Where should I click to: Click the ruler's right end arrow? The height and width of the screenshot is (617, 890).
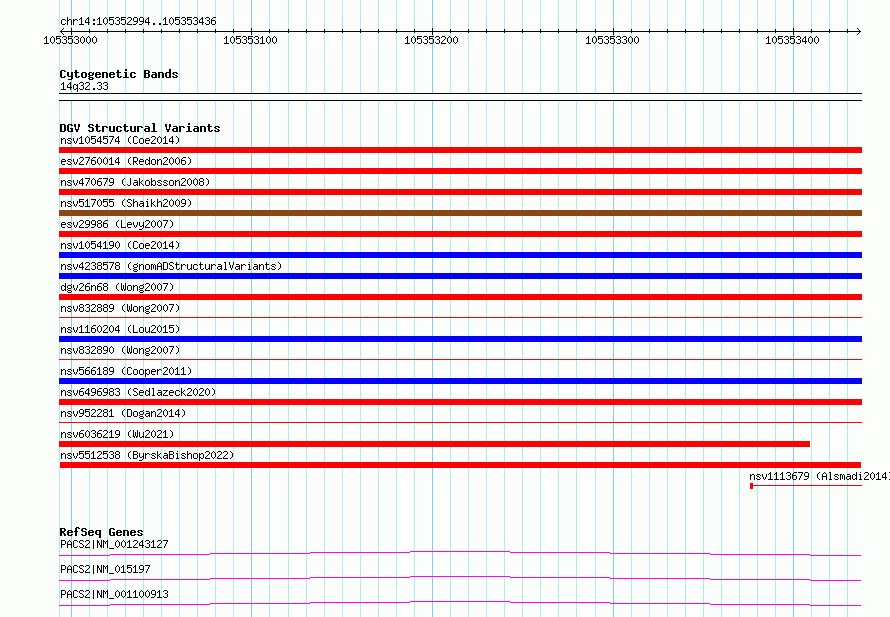(x=859, y=31)
